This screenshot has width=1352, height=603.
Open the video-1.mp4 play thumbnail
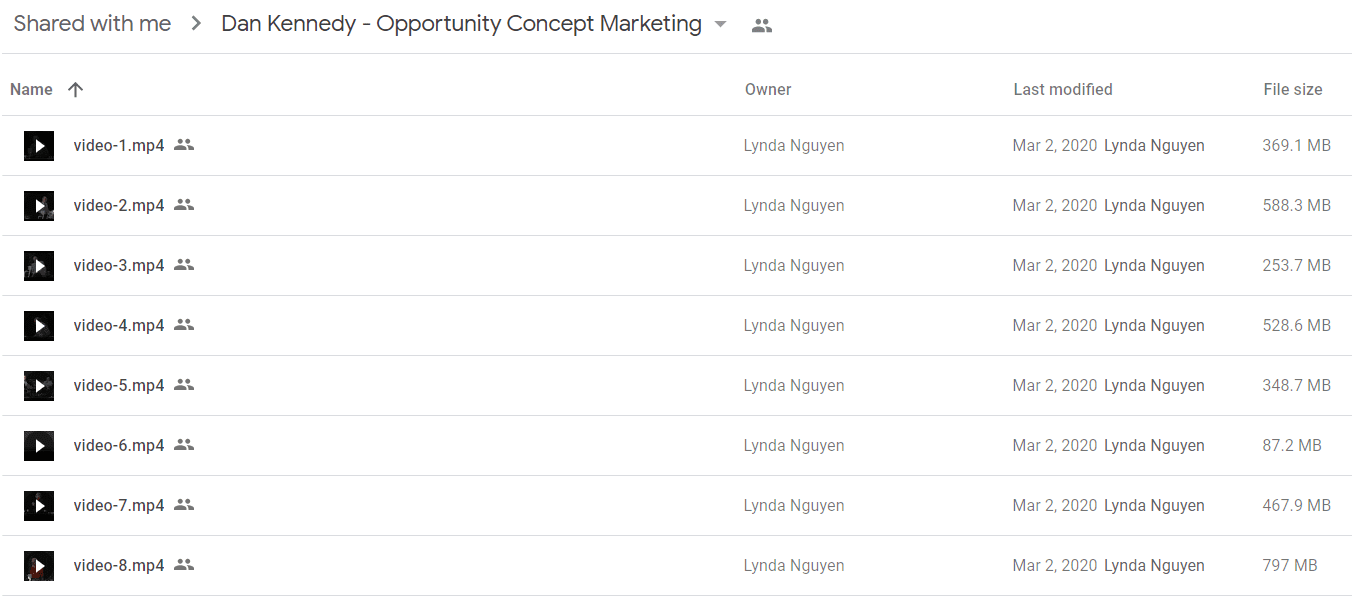pyautogui.click(x=39, y=146)
